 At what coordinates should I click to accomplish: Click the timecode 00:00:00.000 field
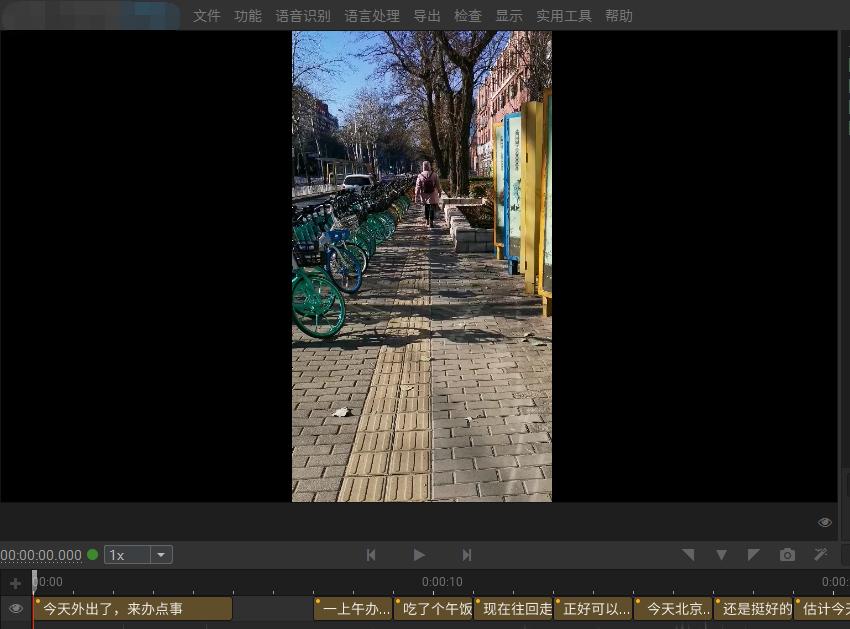click(x=41, y=555)
